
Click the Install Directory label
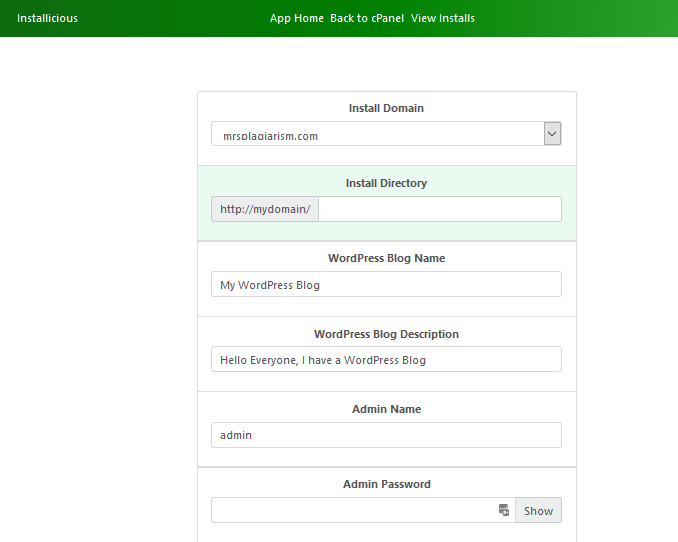coord(386,183)
